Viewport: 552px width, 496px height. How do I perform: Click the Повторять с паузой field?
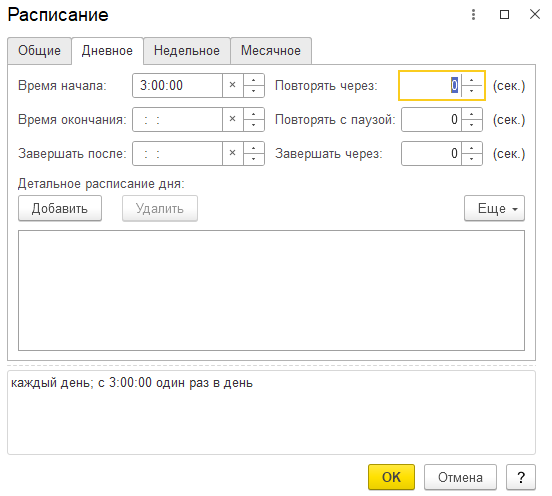431,120
